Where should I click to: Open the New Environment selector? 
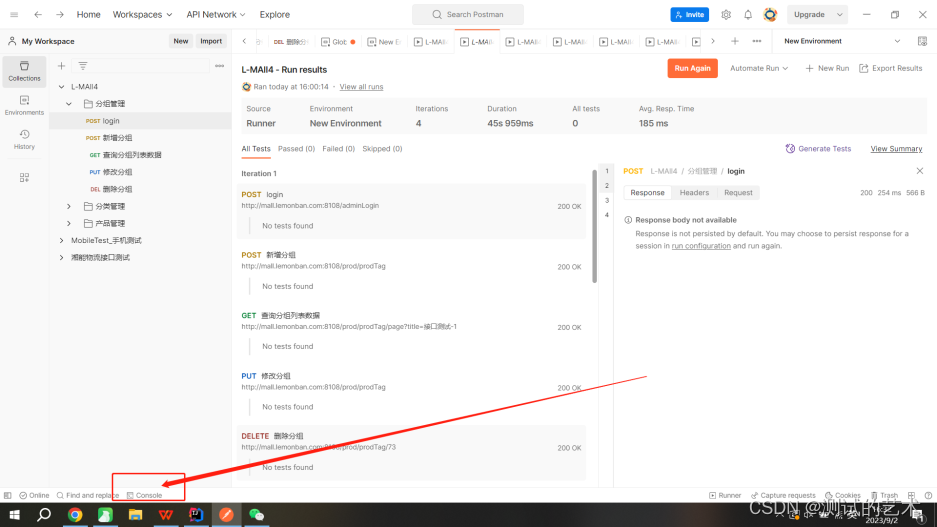pyautogui.click(x=841, y=41)
